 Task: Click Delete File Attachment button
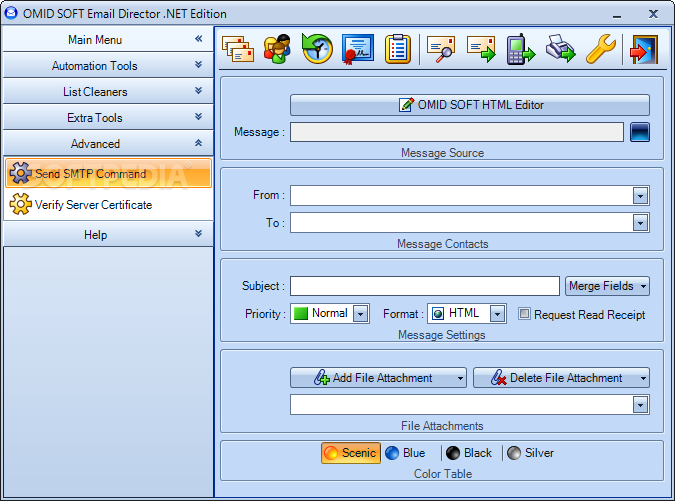561,378
